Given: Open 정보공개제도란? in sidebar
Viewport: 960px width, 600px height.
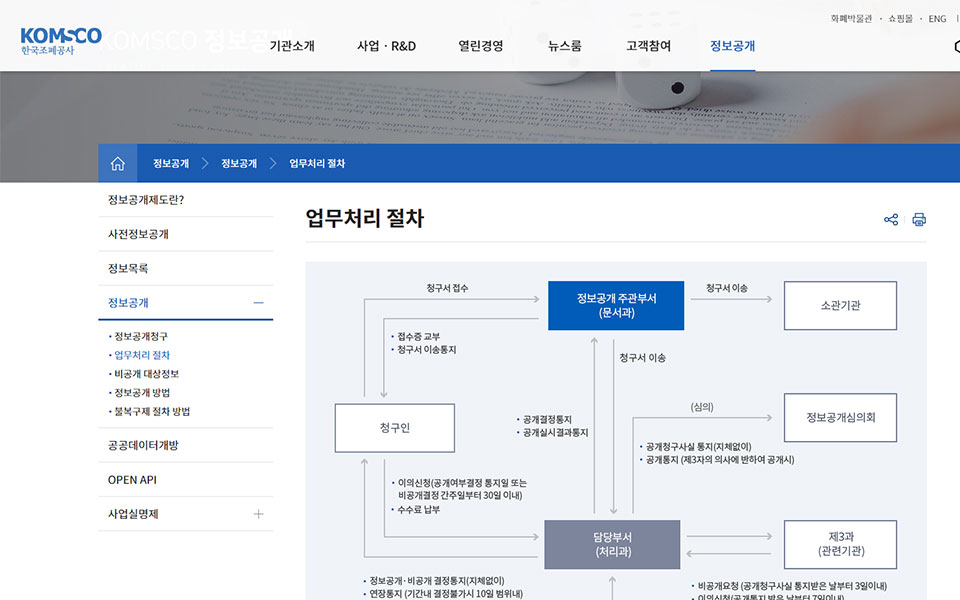Looking at the screenshot, I should tap(146, 199).
